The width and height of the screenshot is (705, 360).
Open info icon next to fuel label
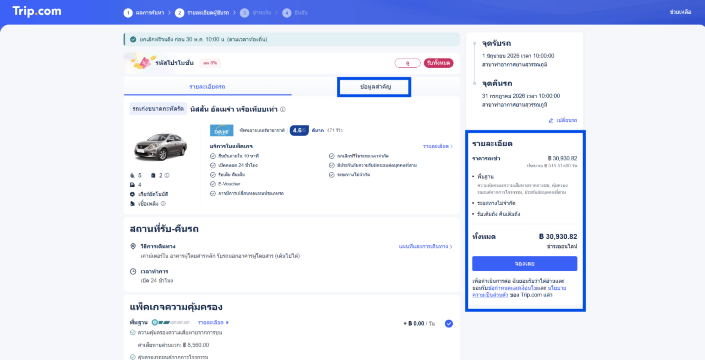163,204
